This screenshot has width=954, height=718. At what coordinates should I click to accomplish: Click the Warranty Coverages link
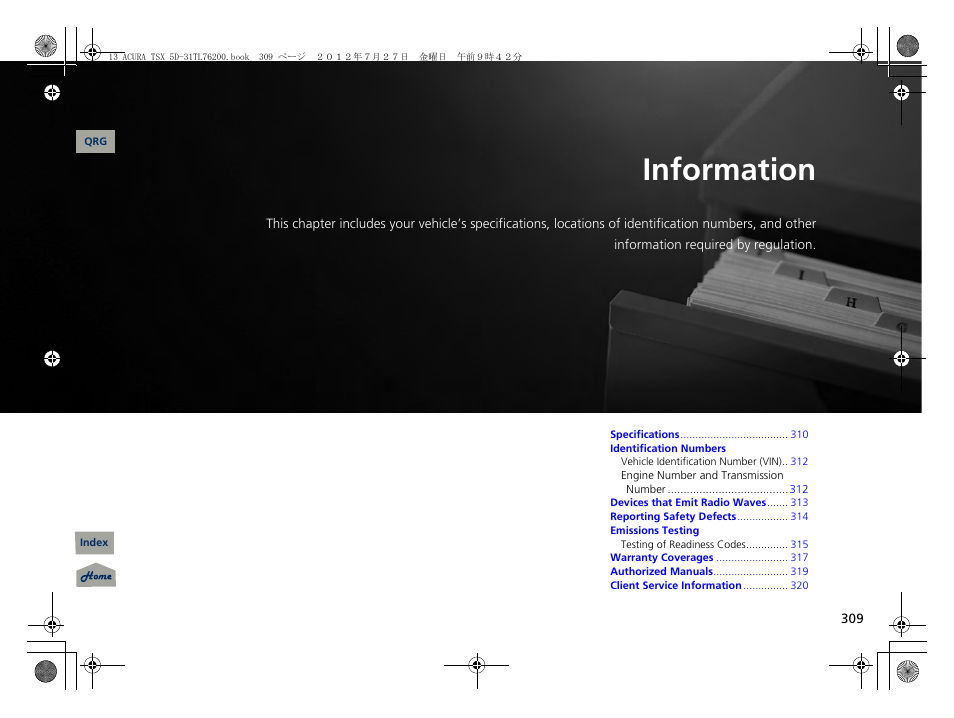[x=662, y=557]
